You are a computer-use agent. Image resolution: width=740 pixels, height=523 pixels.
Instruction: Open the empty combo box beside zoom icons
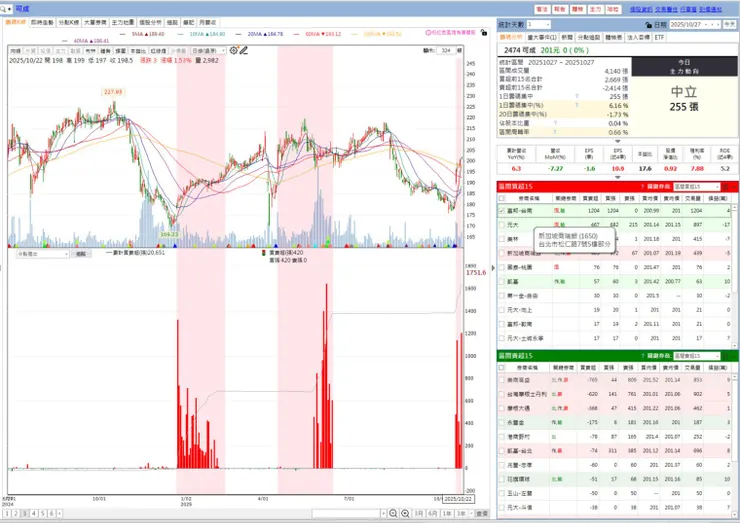coord(349,514)
